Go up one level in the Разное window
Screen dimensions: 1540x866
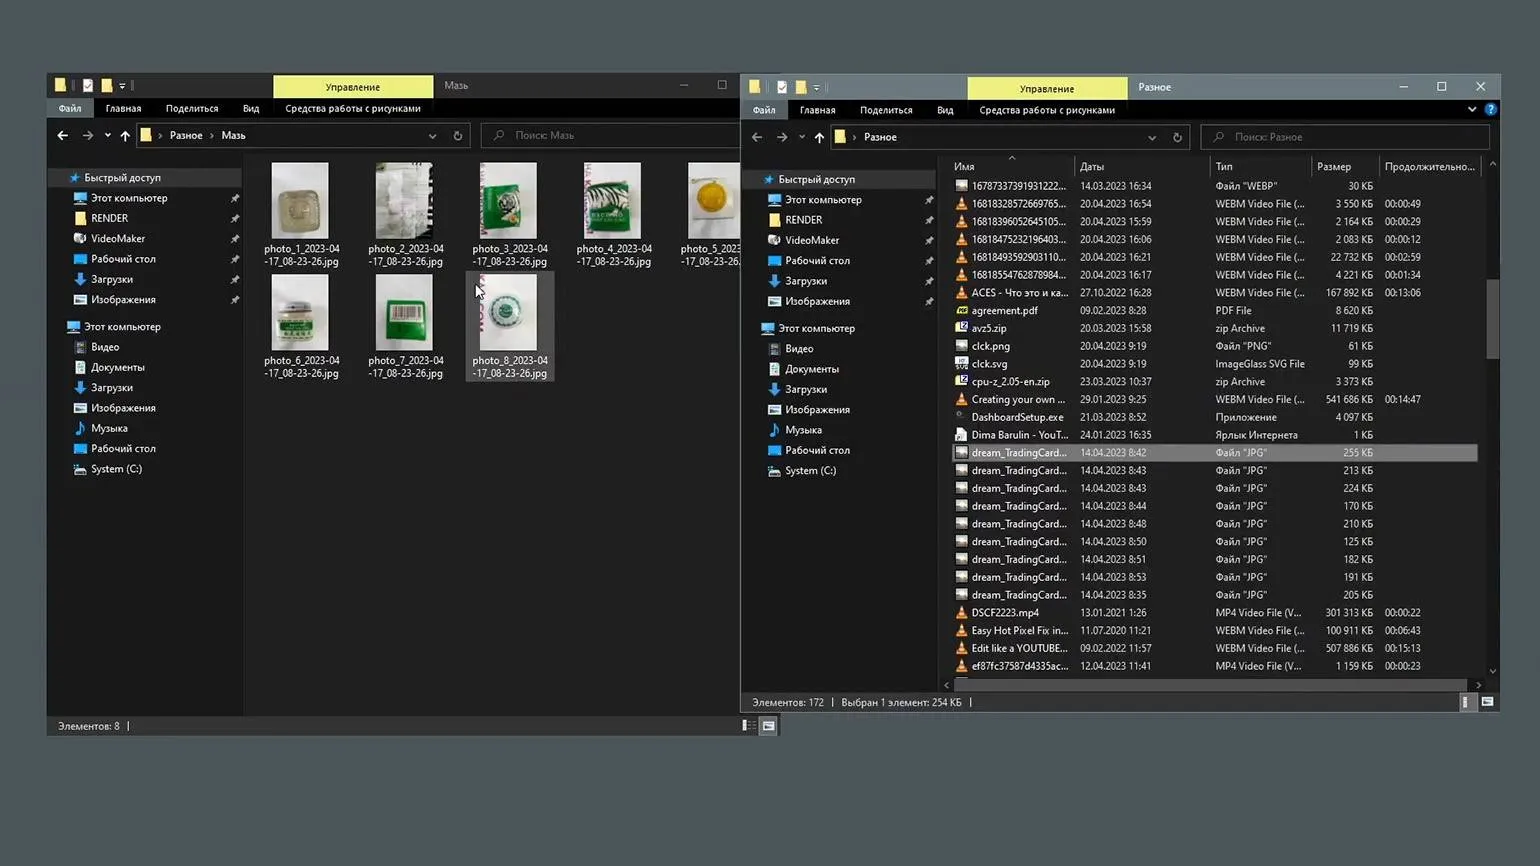(819, 137)
